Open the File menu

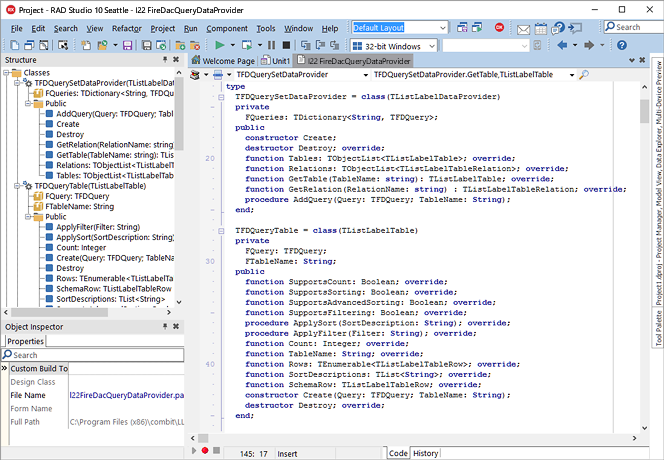(17, 28)
